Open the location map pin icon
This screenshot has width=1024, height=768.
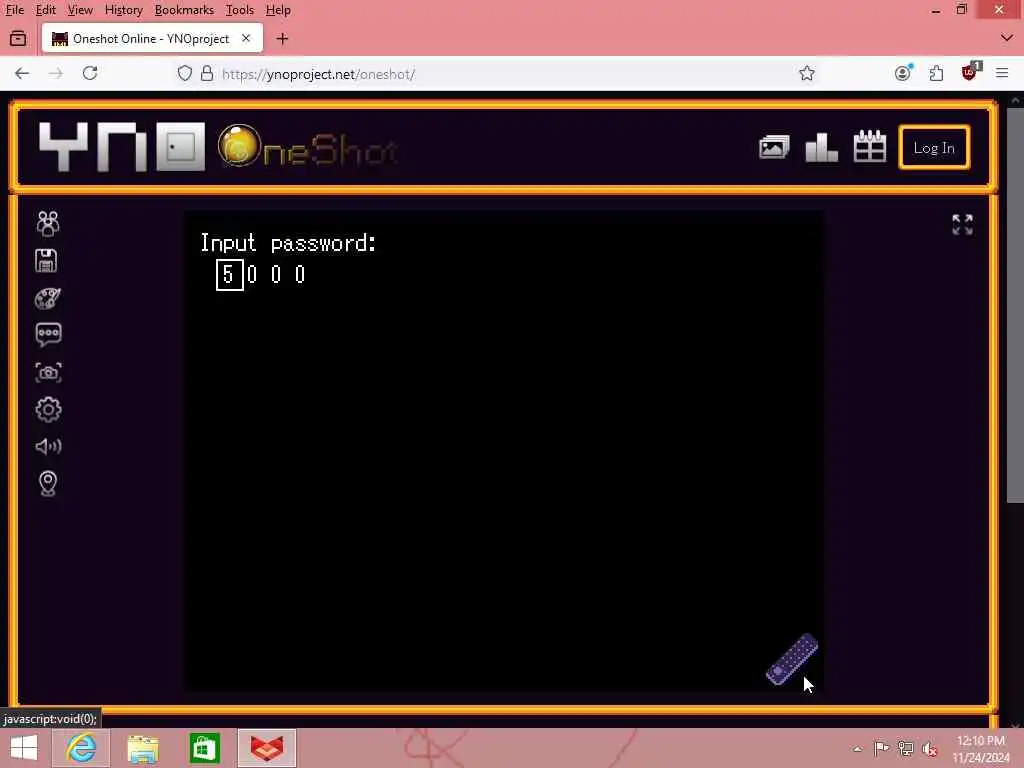(x=48, y=484)
